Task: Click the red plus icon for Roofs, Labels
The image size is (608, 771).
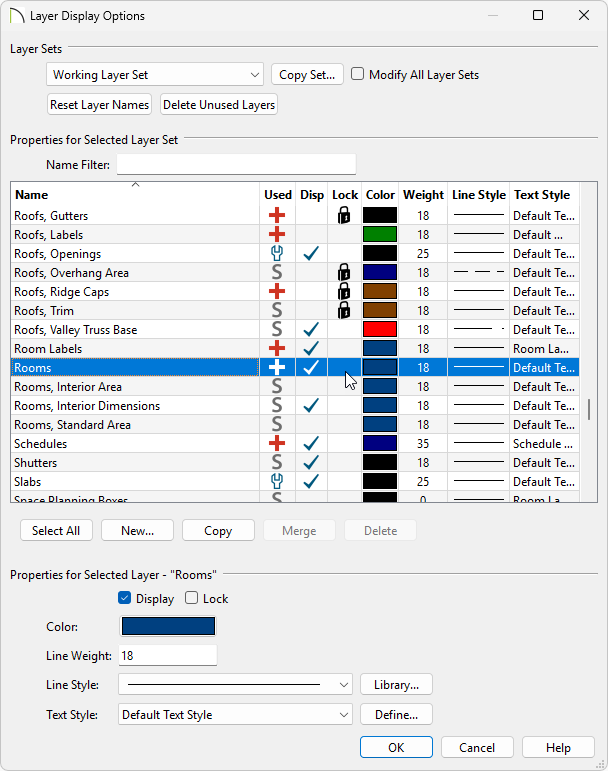Action: point(277,234)
